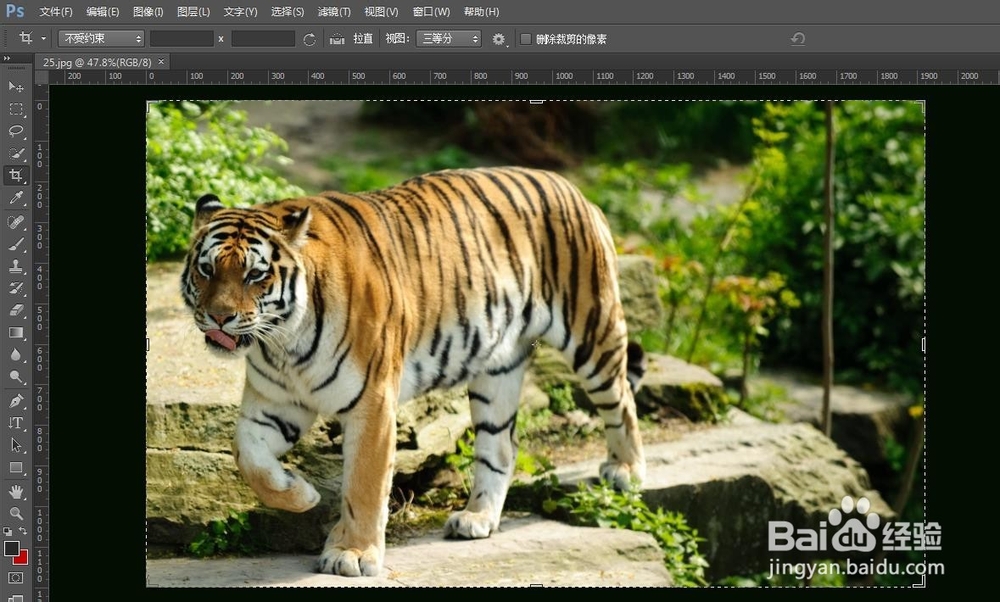
Task: Open the 三等分 overlay view dropdown
Action: pyautogui.click(x=448, y=39)
